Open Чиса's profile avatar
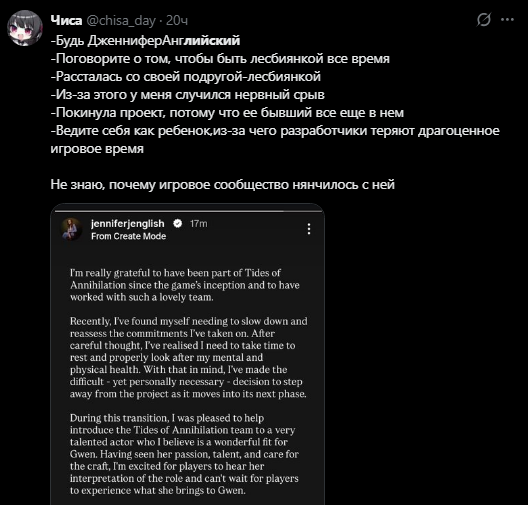The width and height of the screenshot is (528, 505). 25,28
